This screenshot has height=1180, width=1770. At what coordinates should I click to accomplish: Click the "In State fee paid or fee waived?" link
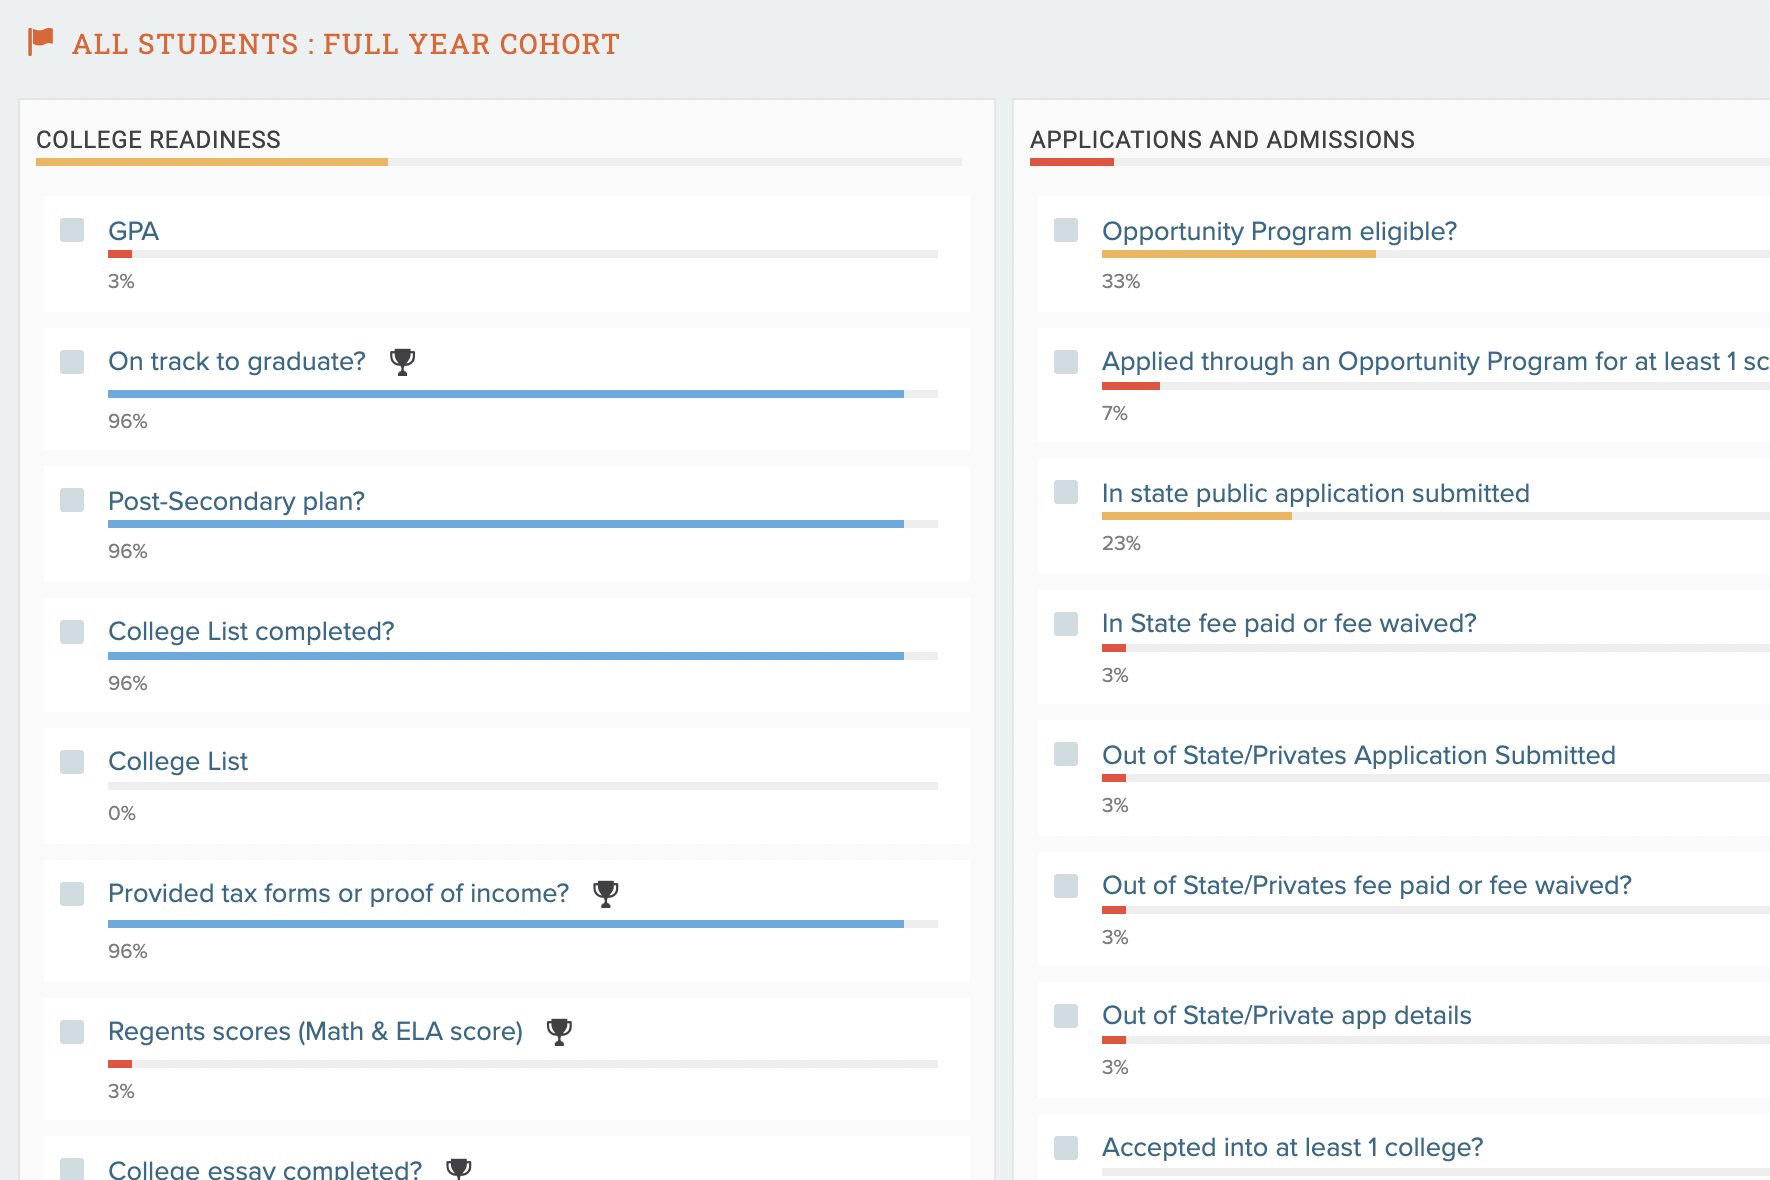tap(1288, 623)
